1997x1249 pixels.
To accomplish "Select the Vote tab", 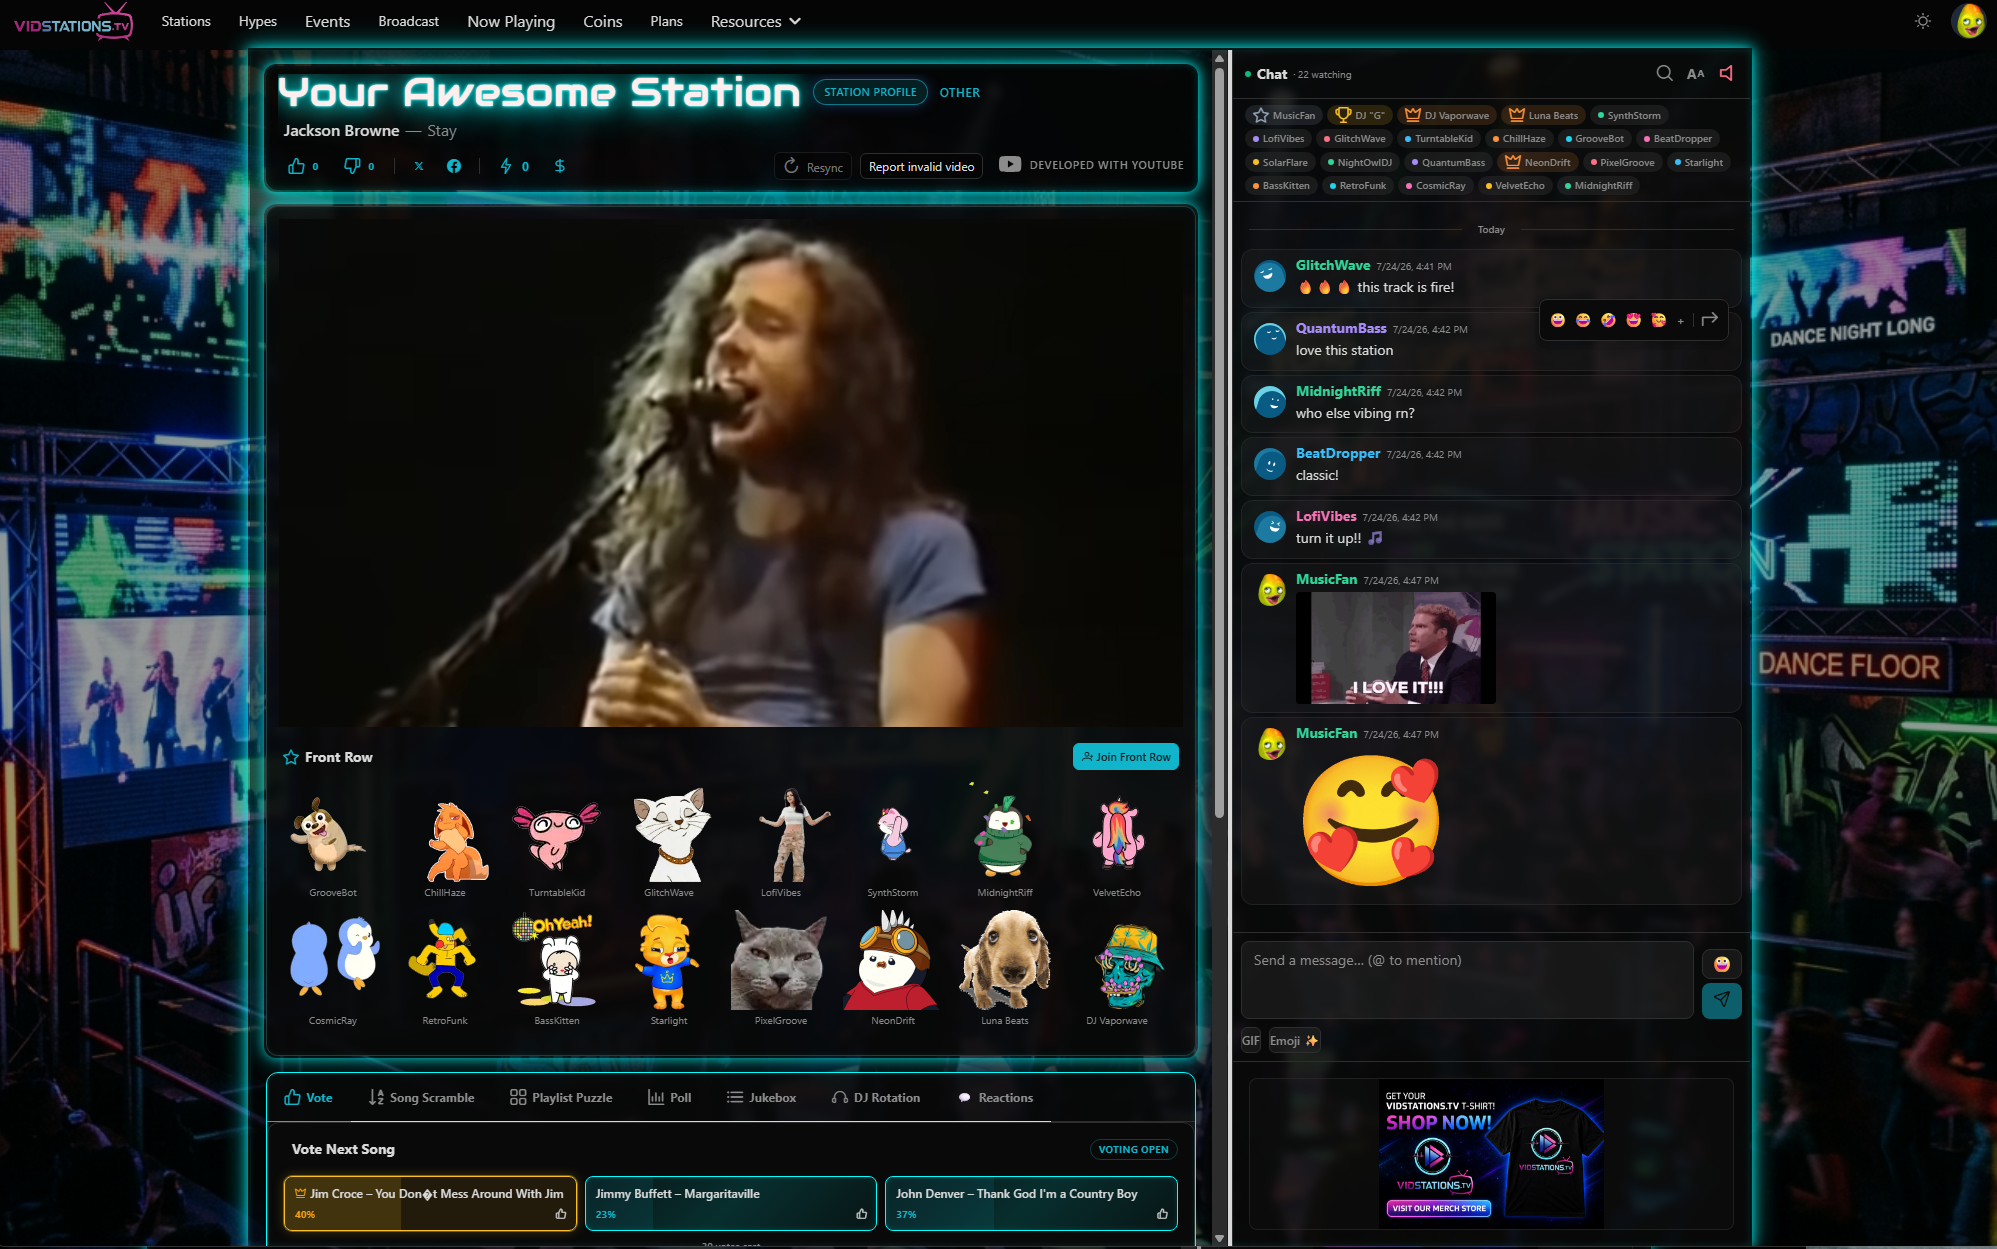I will (308, 1097).
